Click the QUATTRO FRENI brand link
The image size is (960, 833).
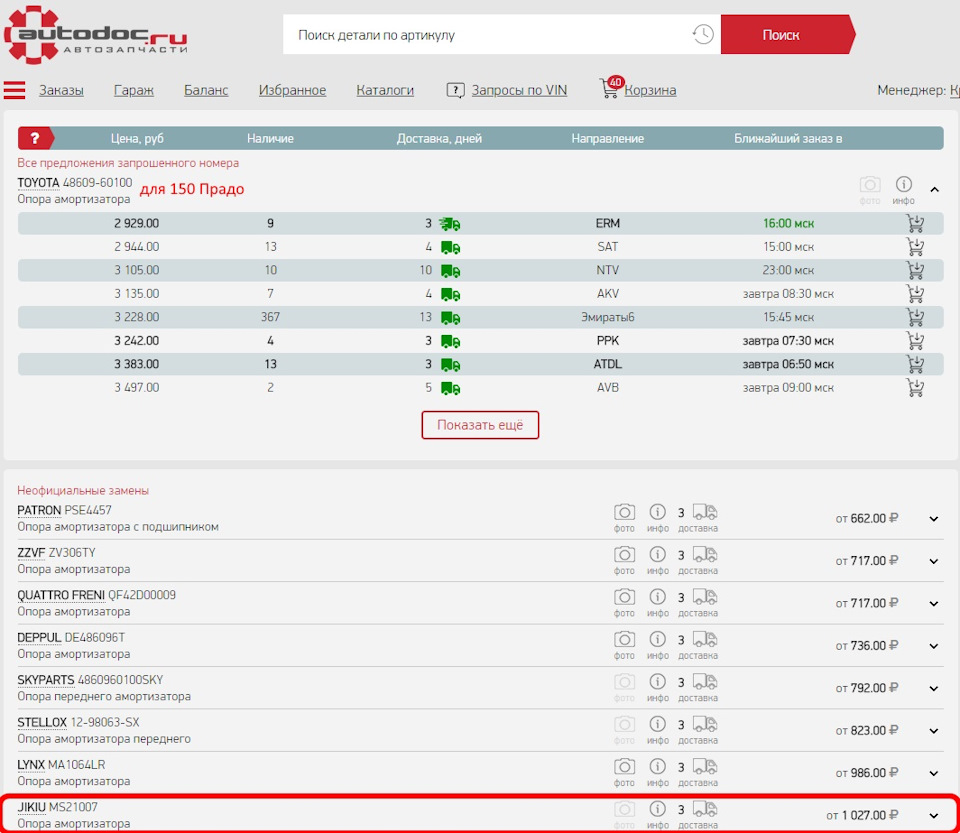pos(61,594)
